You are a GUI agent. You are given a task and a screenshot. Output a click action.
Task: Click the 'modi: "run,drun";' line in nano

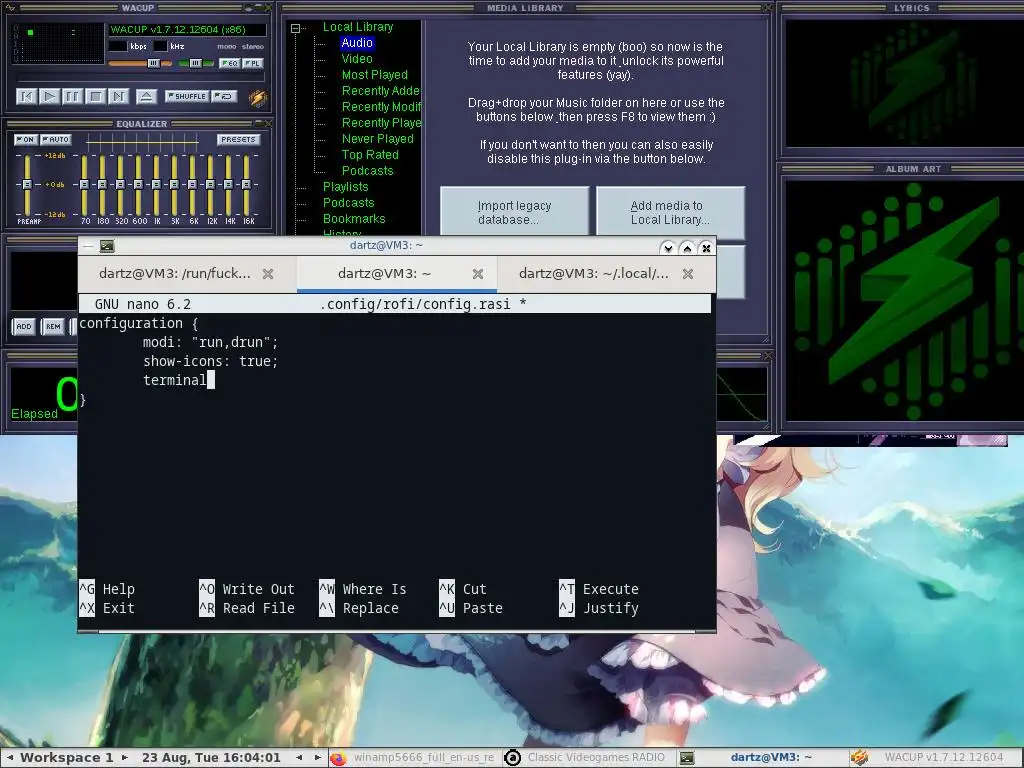[210, 342]
